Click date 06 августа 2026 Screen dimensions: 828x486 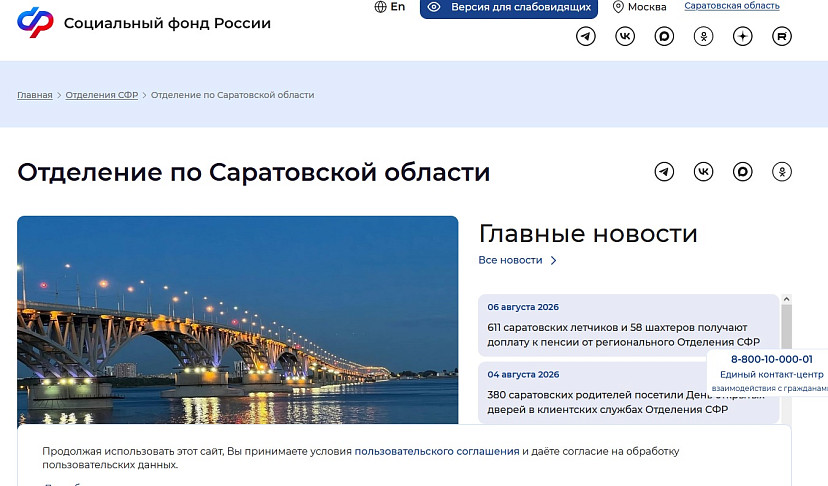coord(523,307)
